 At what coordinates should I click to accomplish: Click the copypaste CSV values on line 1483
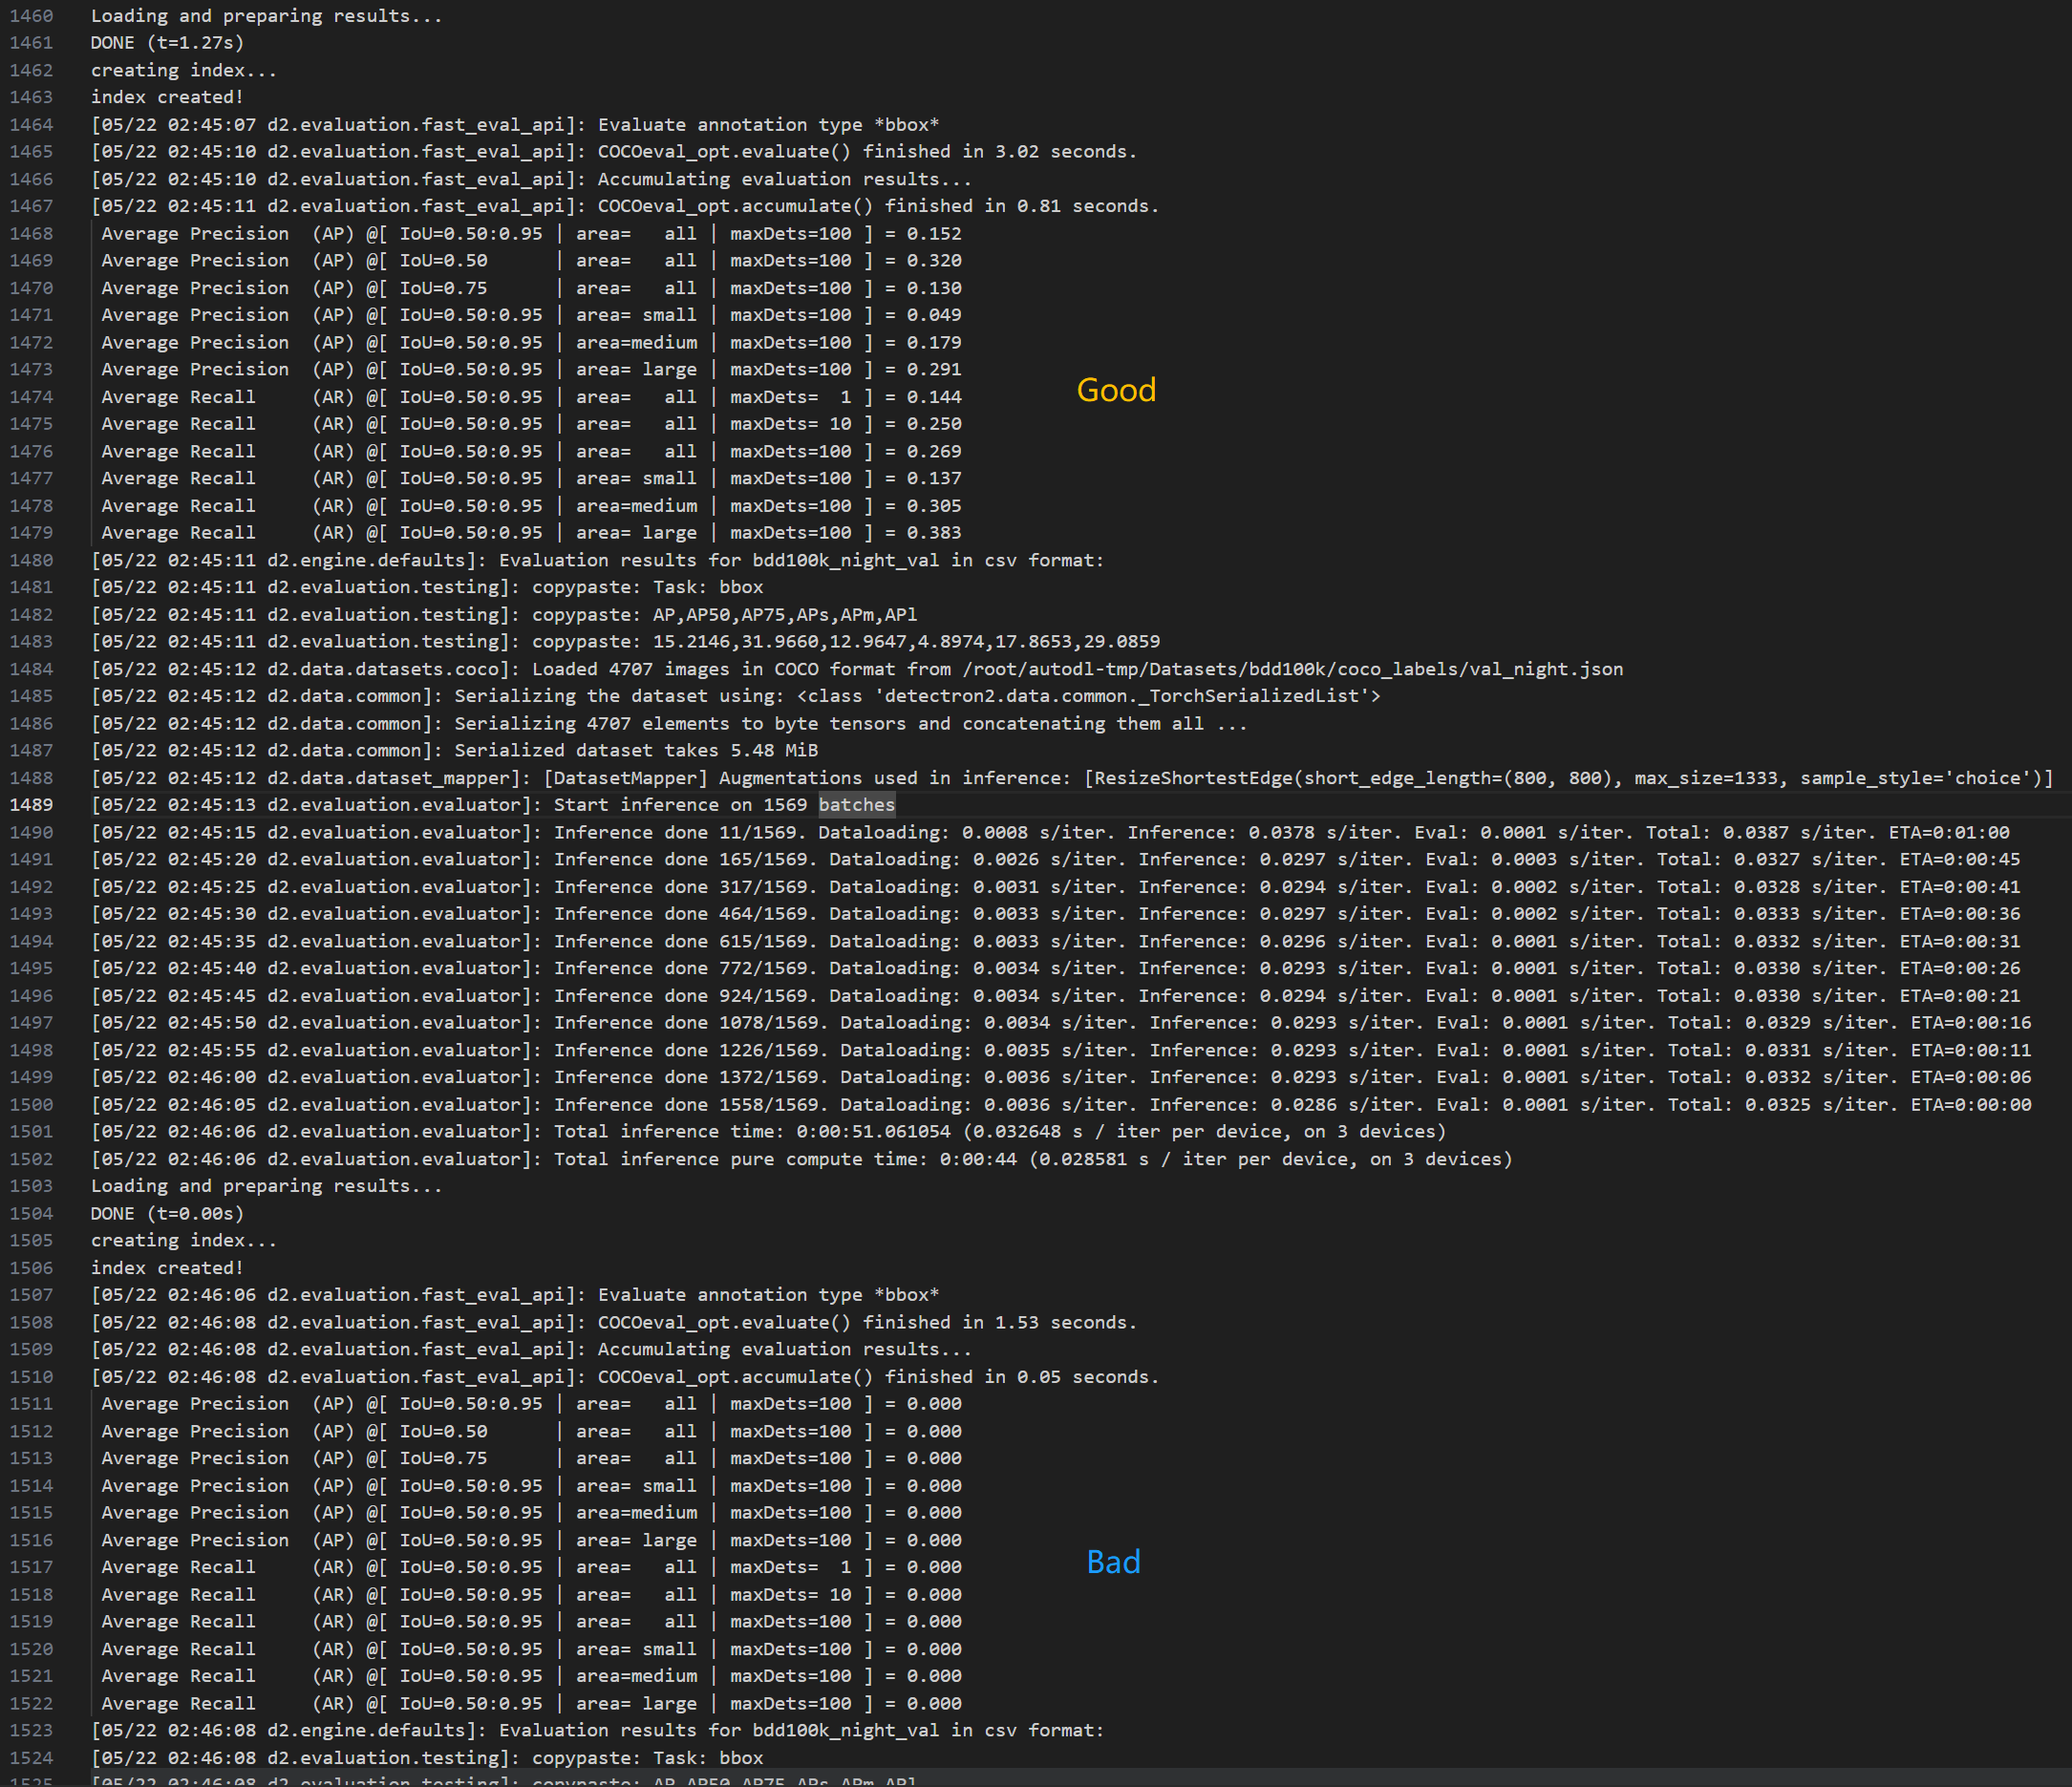[900, 641]
